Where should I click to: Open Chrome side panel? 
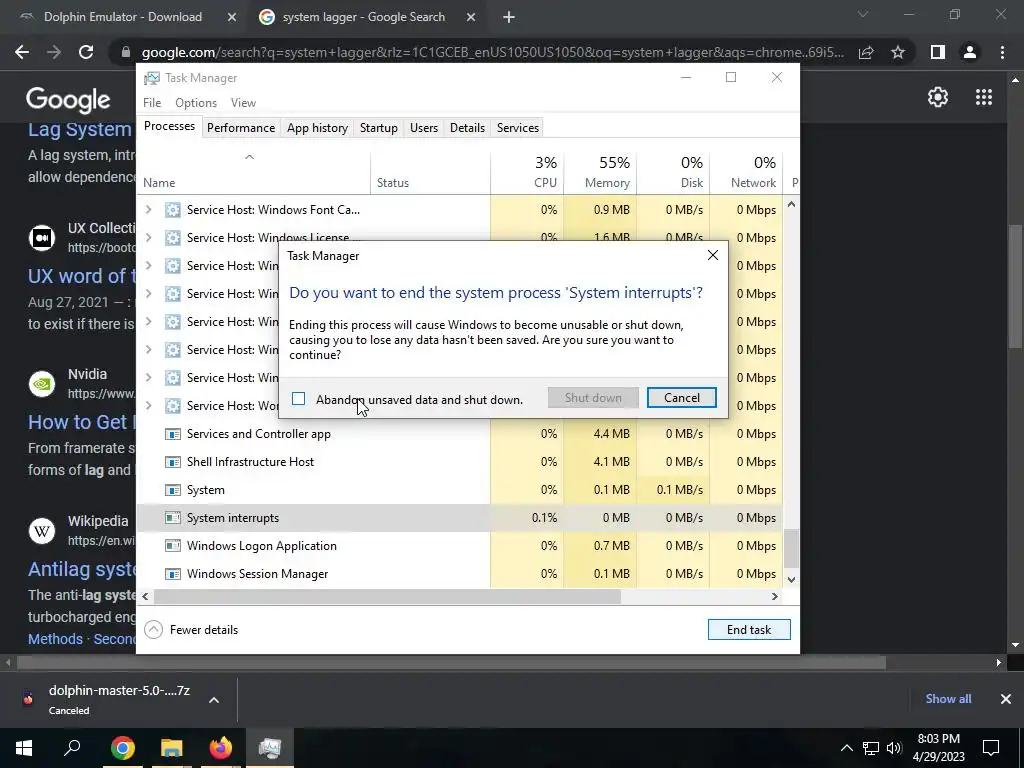(938, 52)
